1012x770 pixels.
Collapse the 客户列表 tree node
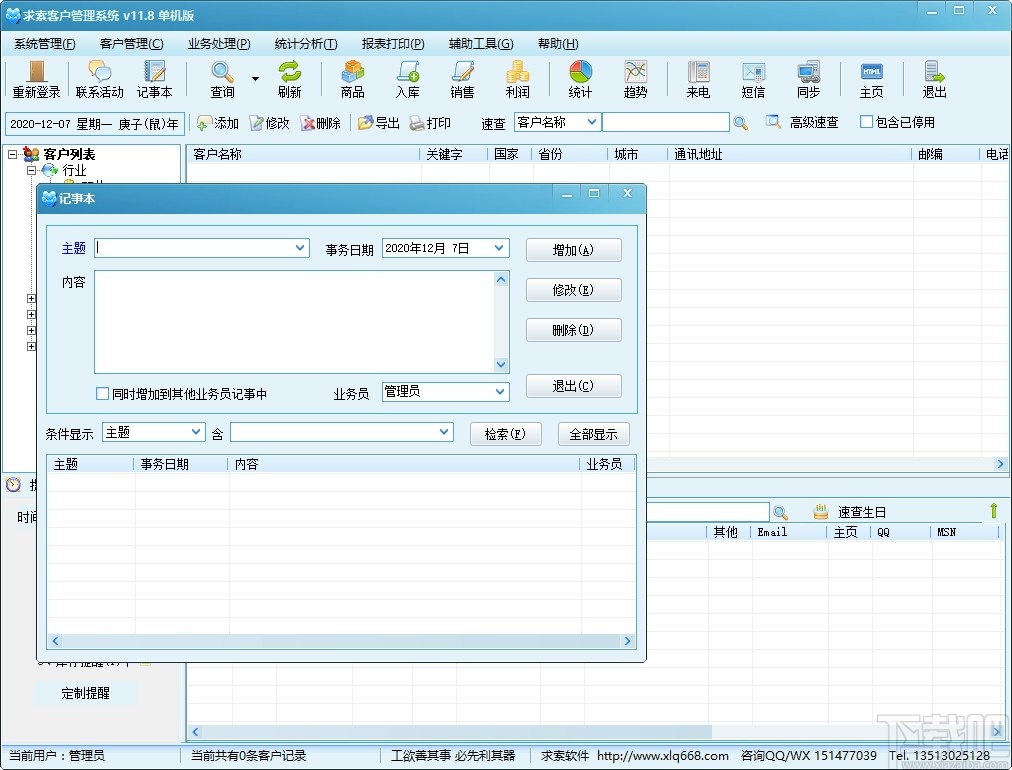pos(12,154)
